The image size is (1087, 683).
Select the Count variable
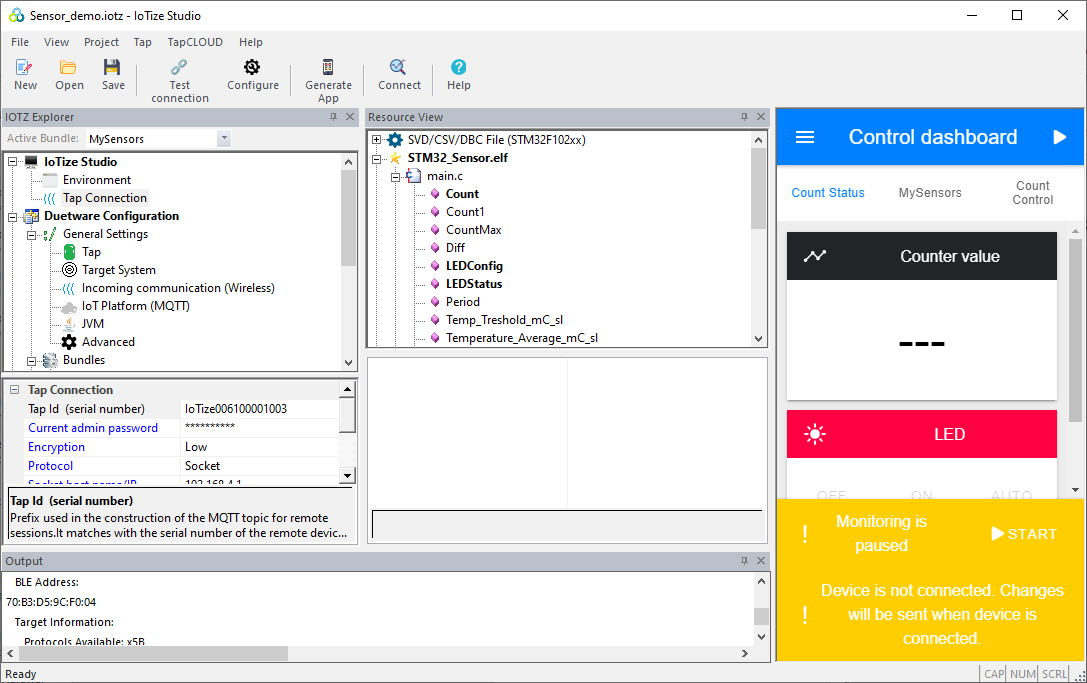(462, 193)
